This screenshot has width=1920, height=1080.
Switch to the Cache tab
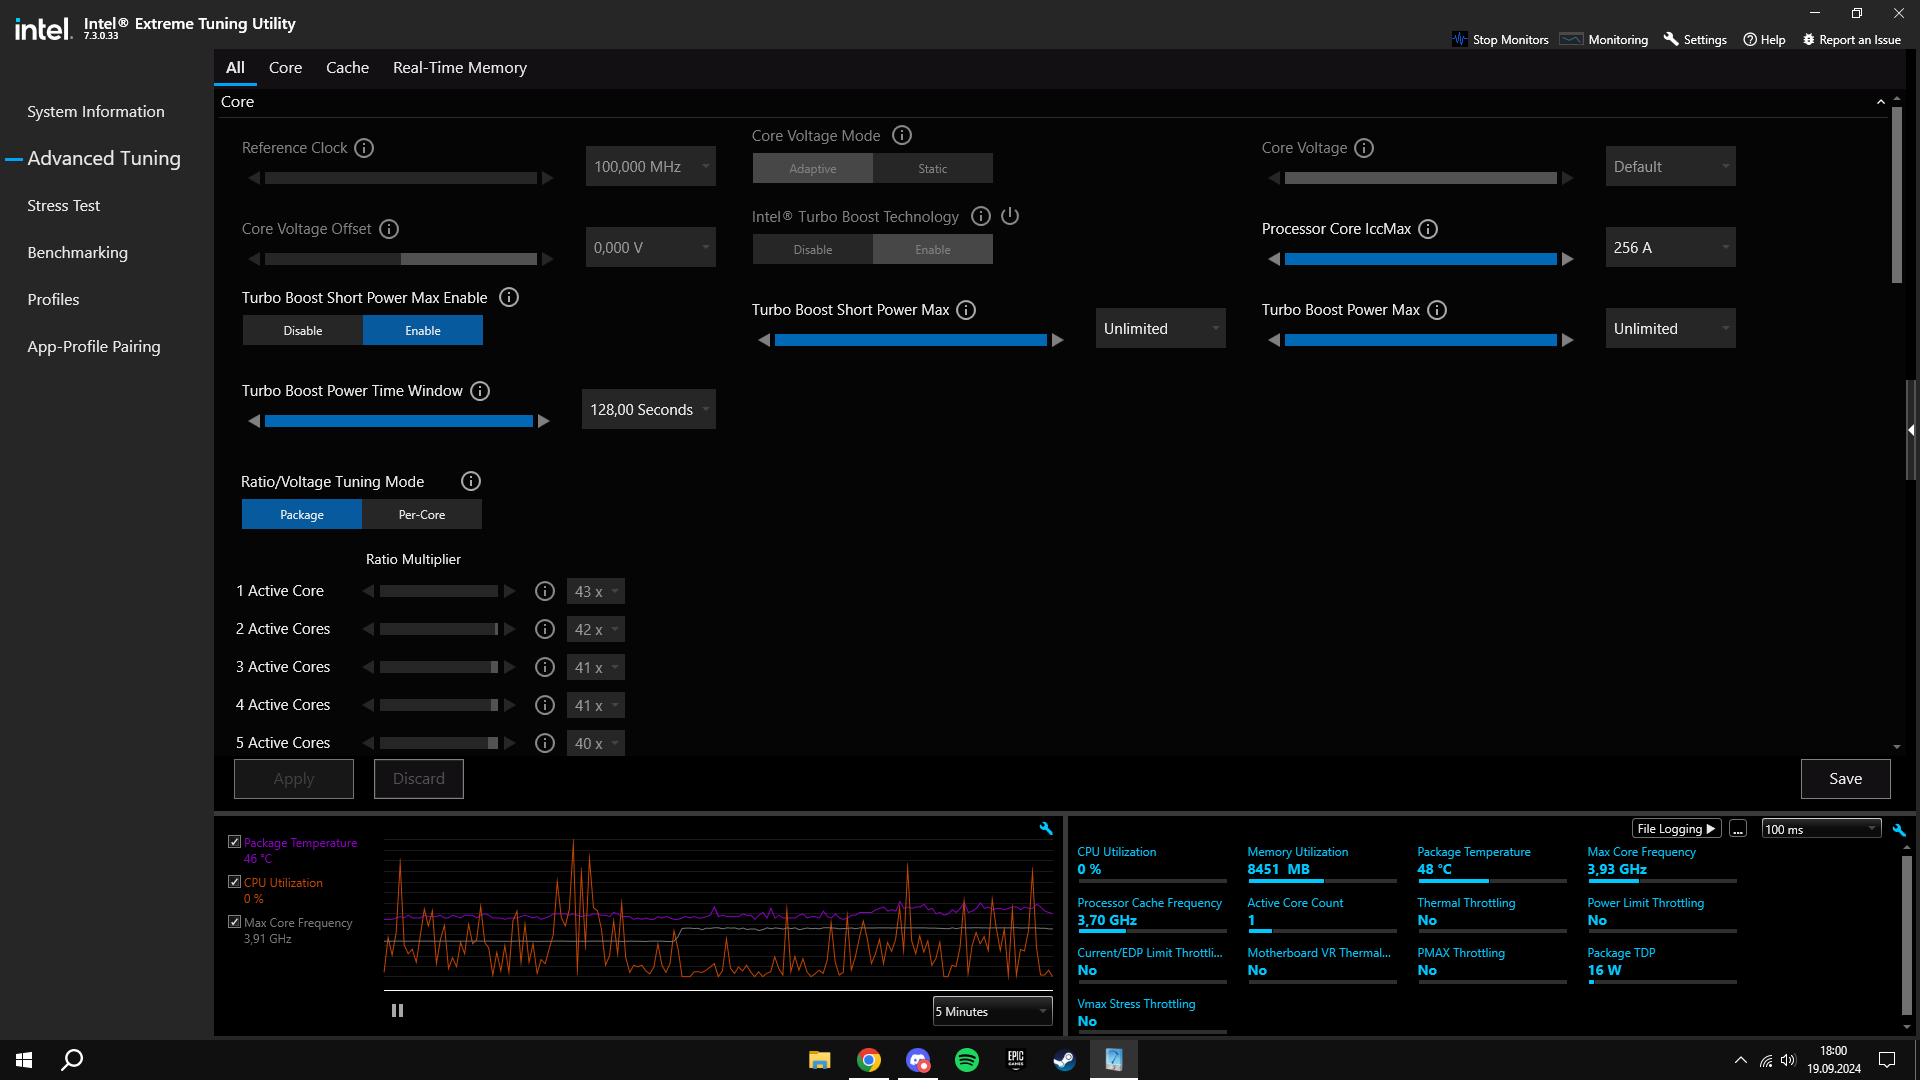pyautogui.click(x=347, y=68)
